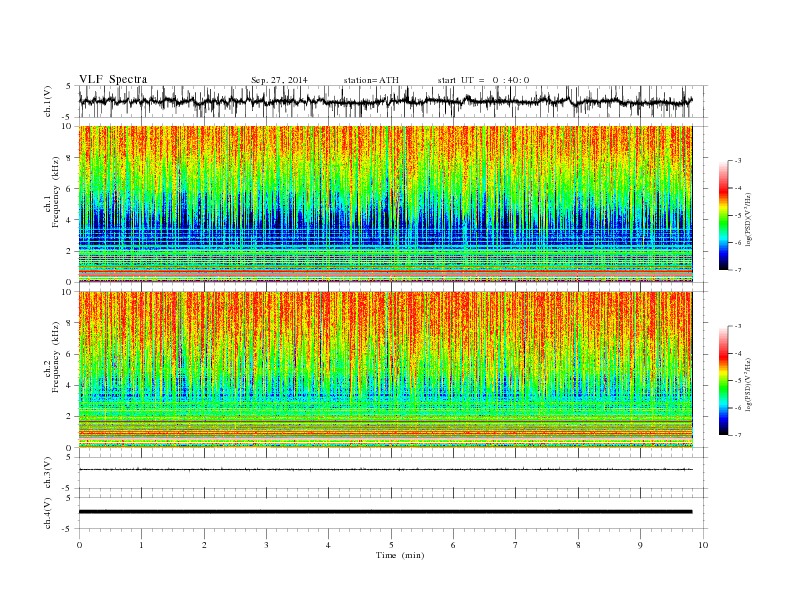This screenshot has width=792, height=612.
Task: Click the '6' minute tick on time axis
Action: (453, 545)
